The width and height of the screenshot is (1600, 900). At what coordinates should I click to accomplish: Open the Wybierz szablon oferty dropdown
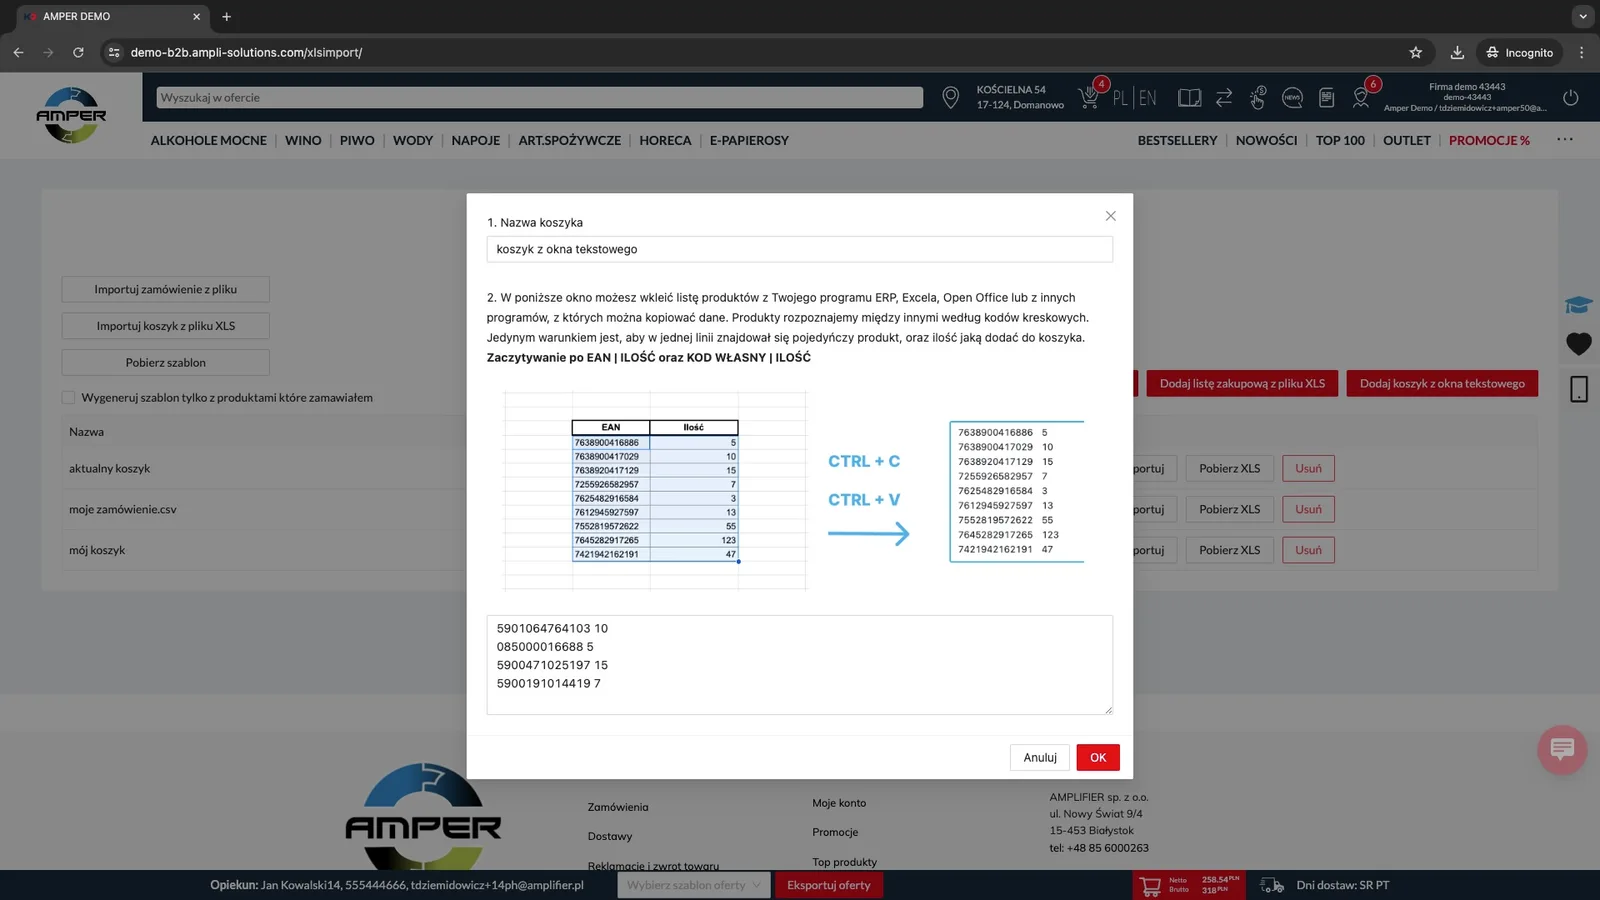click(x=693, y=885)
